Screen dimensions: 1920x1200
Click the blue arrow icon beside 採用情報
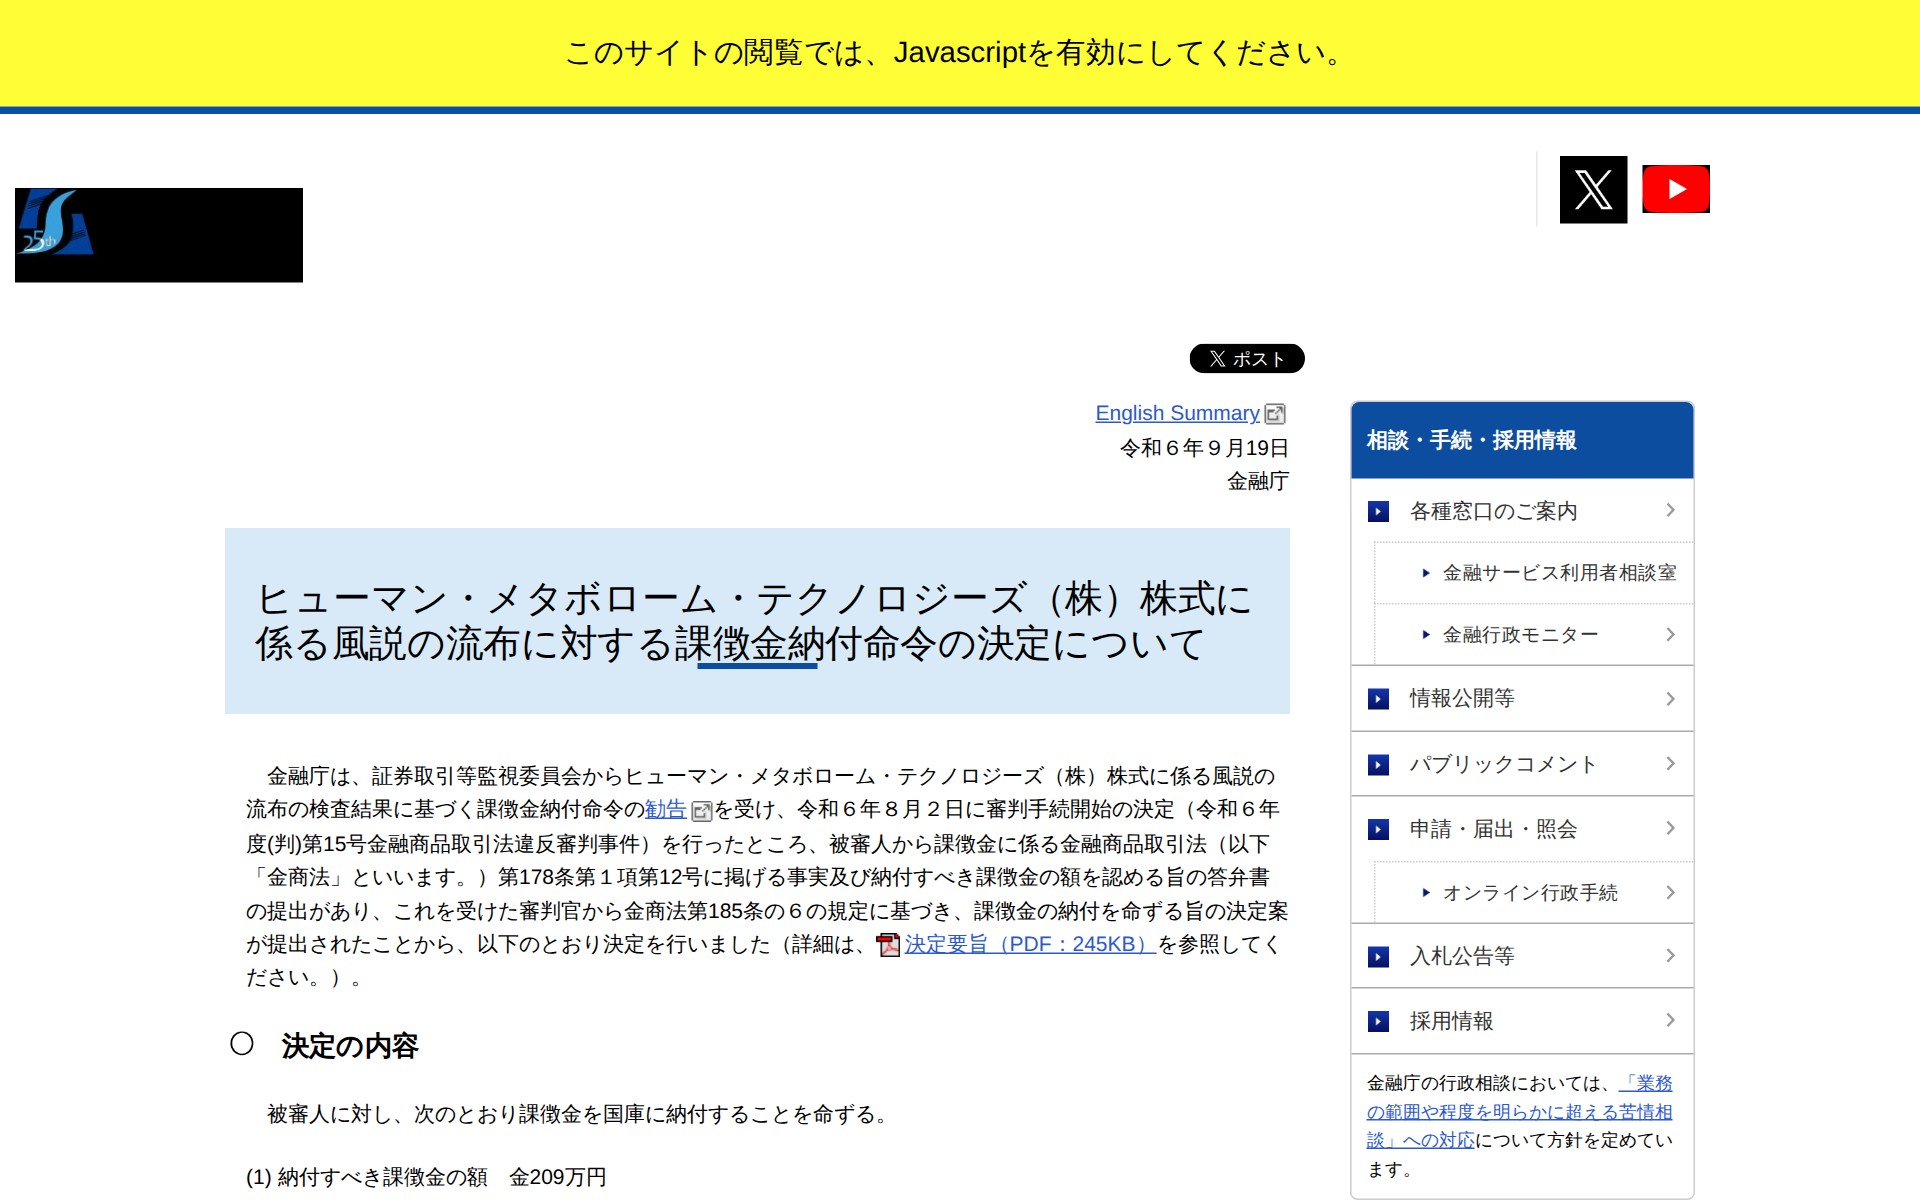pos(1381,1021)
